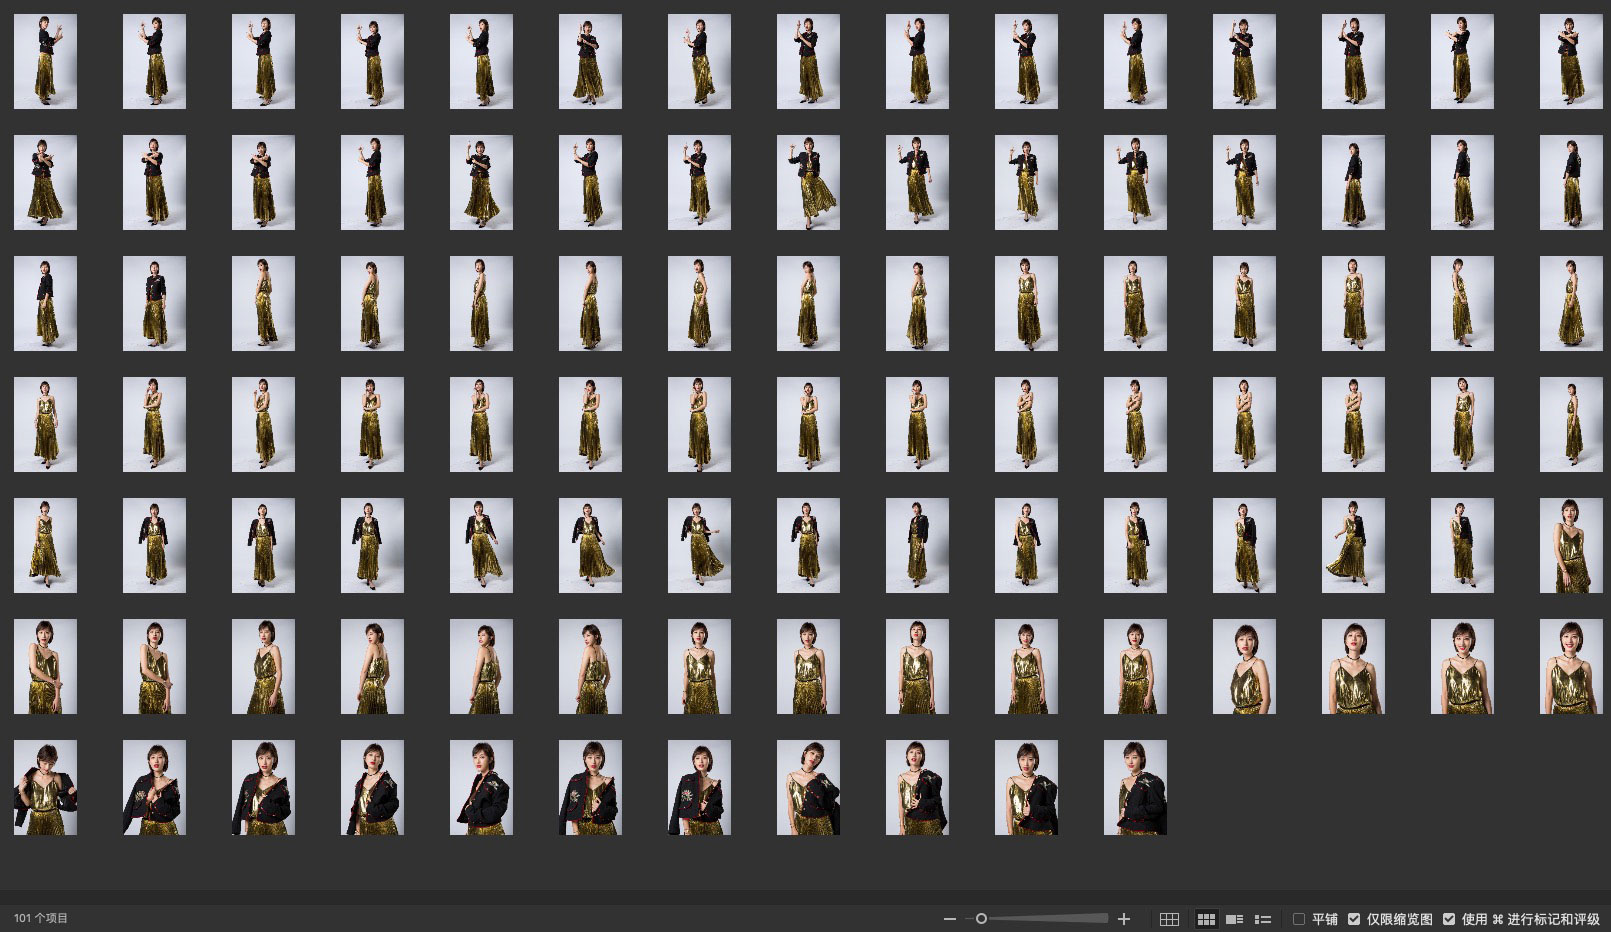Screen dimensions: 1611x932
Task: Toggle the lock thumbnail grid icon
Action: click(1169, 919)
